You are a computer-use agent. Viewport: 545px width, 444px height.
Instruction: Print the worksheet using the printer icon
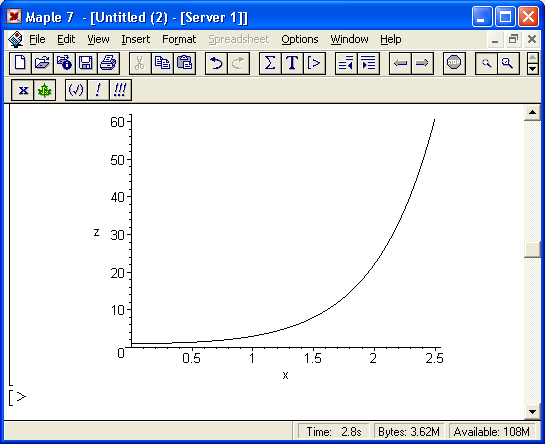[108, 63]
